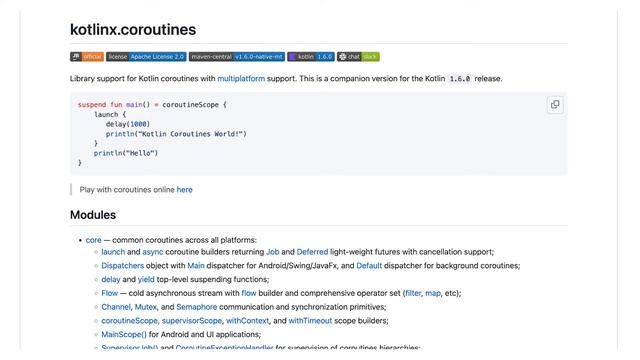Click the supervisorScope link
640x360 pixels.
coord(192,321)
